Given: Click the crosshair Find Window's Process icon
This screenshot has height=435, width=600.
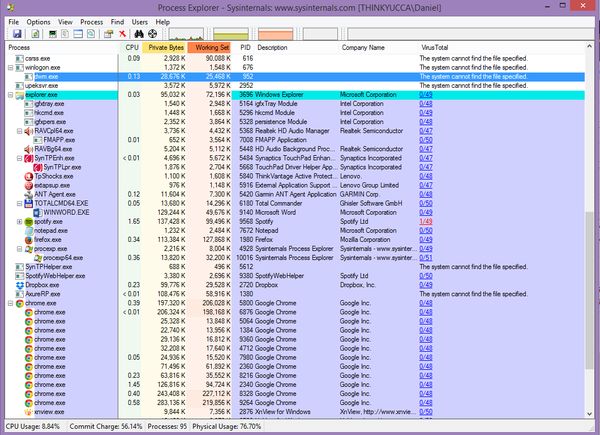Looking at the screenshot, I should point(152,34).
